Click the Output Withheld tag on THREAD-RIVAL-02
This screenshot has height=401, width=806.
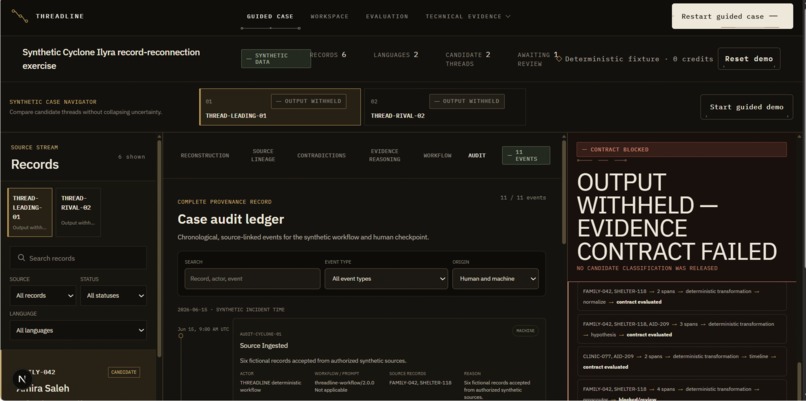pyautogui.click(x=467, y=101)
